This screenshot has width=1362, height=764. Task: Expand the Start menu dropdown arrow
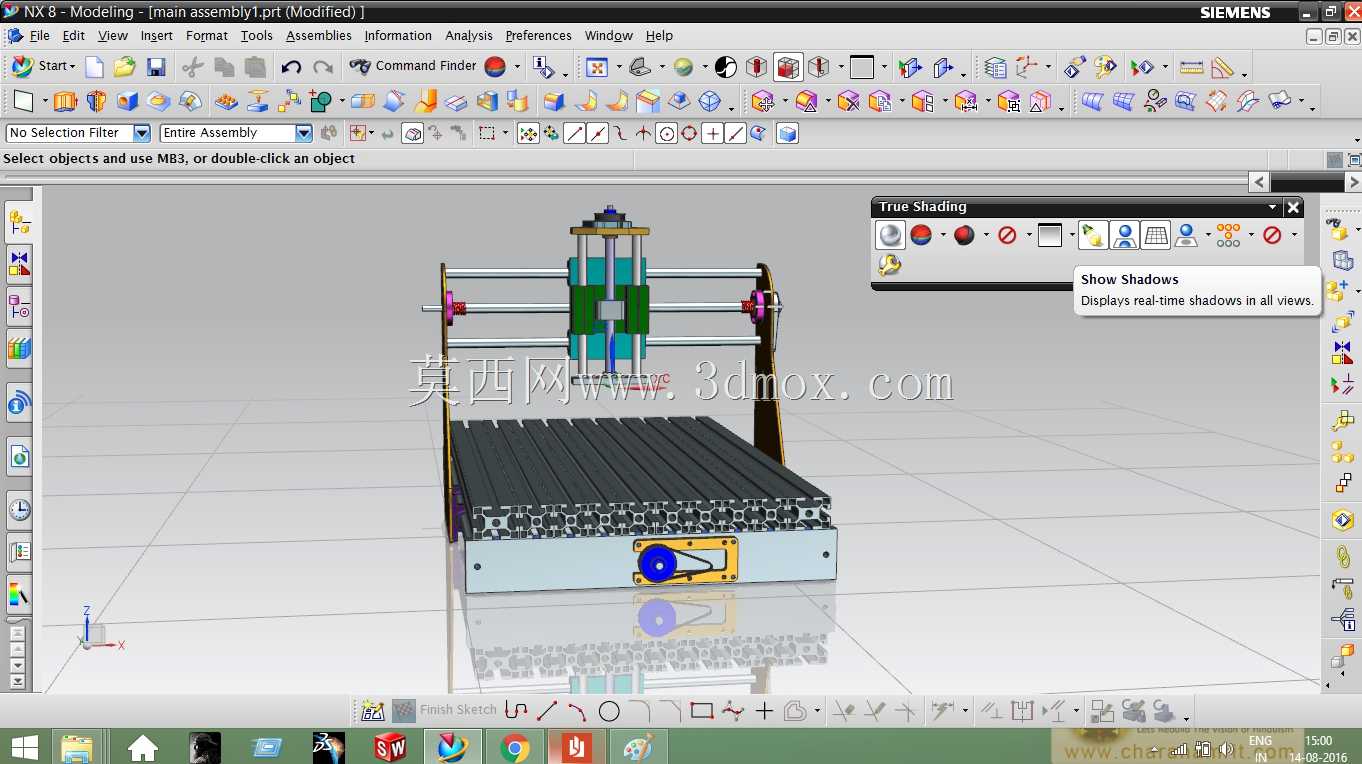(72, 67)
